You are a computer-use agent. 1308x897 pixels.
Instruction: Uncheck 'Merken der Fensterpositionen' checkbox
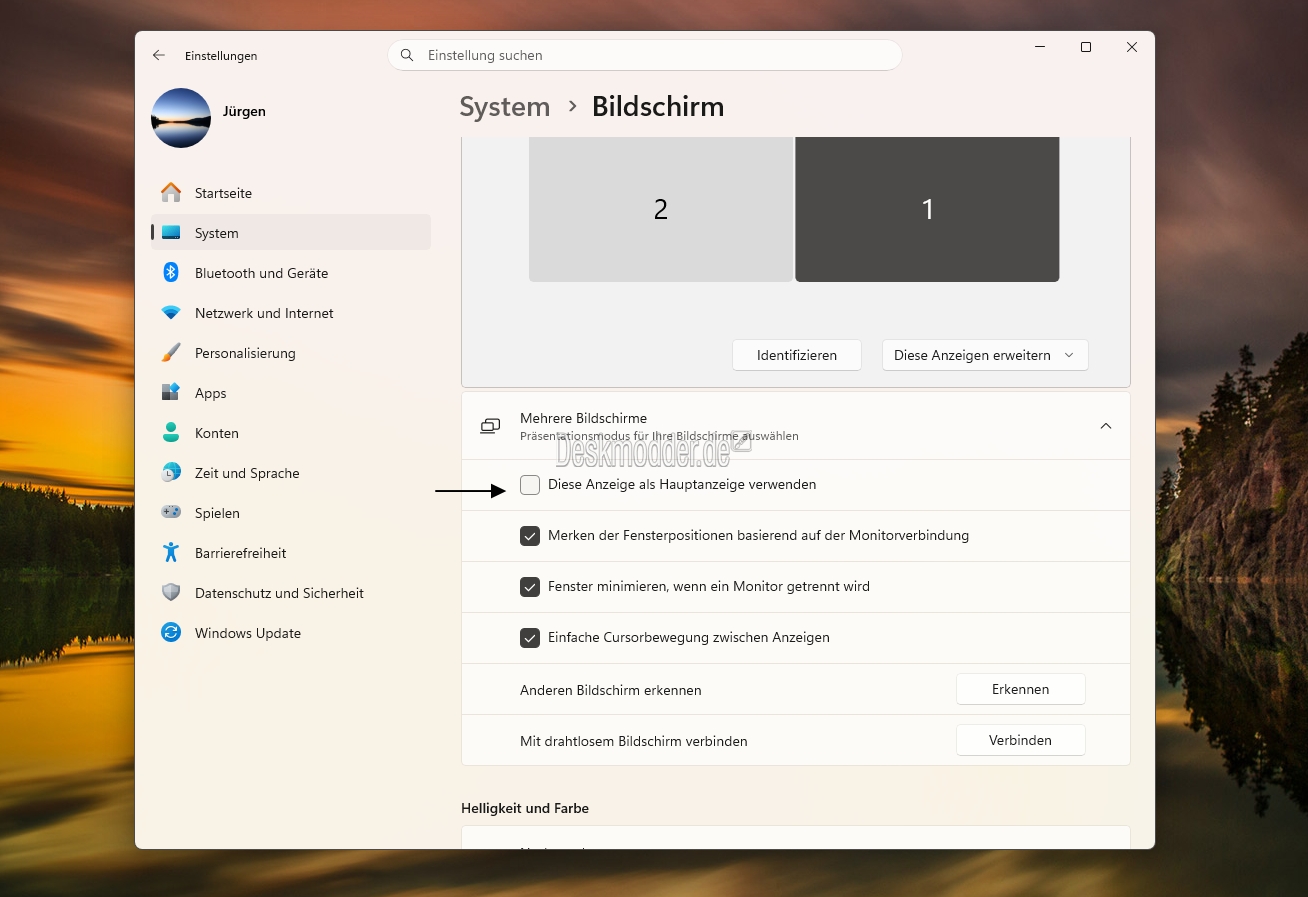coord(530,536)
